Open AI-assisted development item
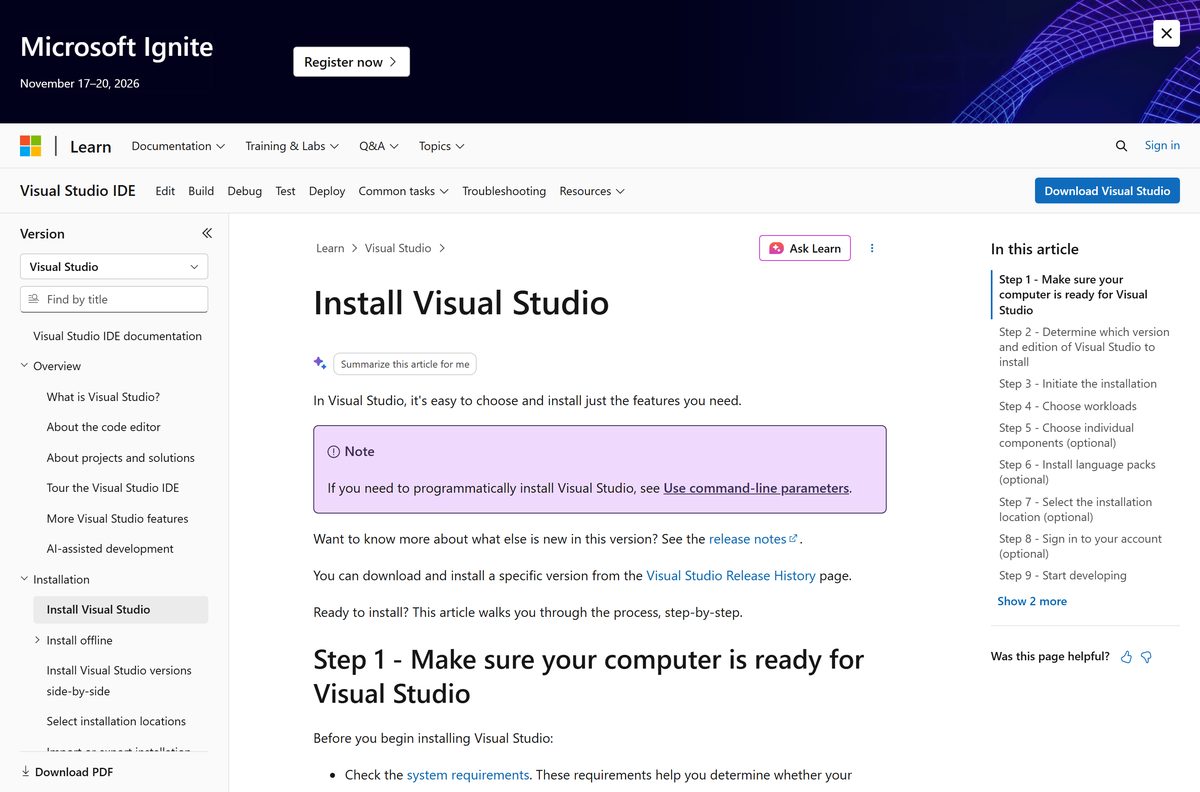1200x792 pixels. pyautogui.click(x=110, y=549)
